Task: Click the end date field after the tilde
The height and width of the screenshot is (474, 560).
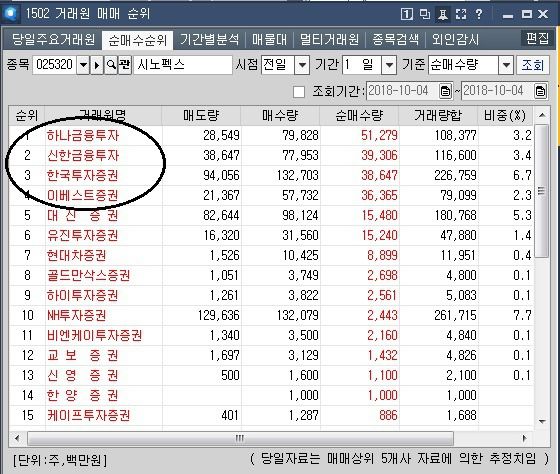Action: (498, 91)
